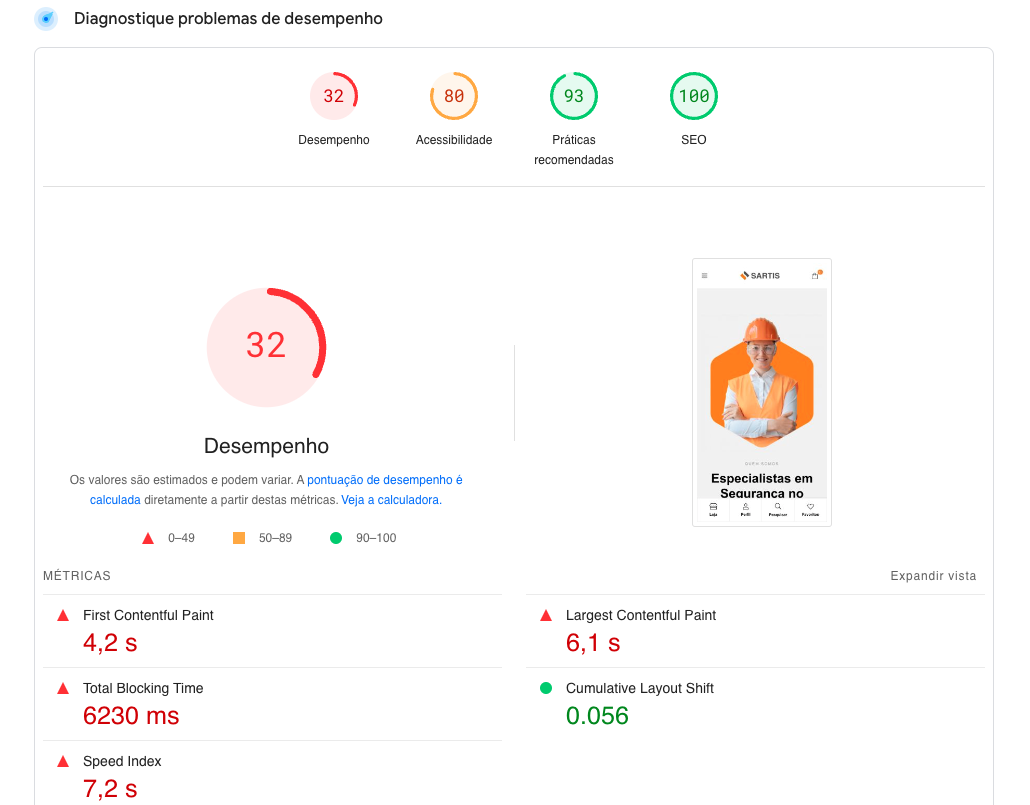Open the hamburger menu in the SARTIS preview
Screen dimensions: 1030x805
pos(705,275)
